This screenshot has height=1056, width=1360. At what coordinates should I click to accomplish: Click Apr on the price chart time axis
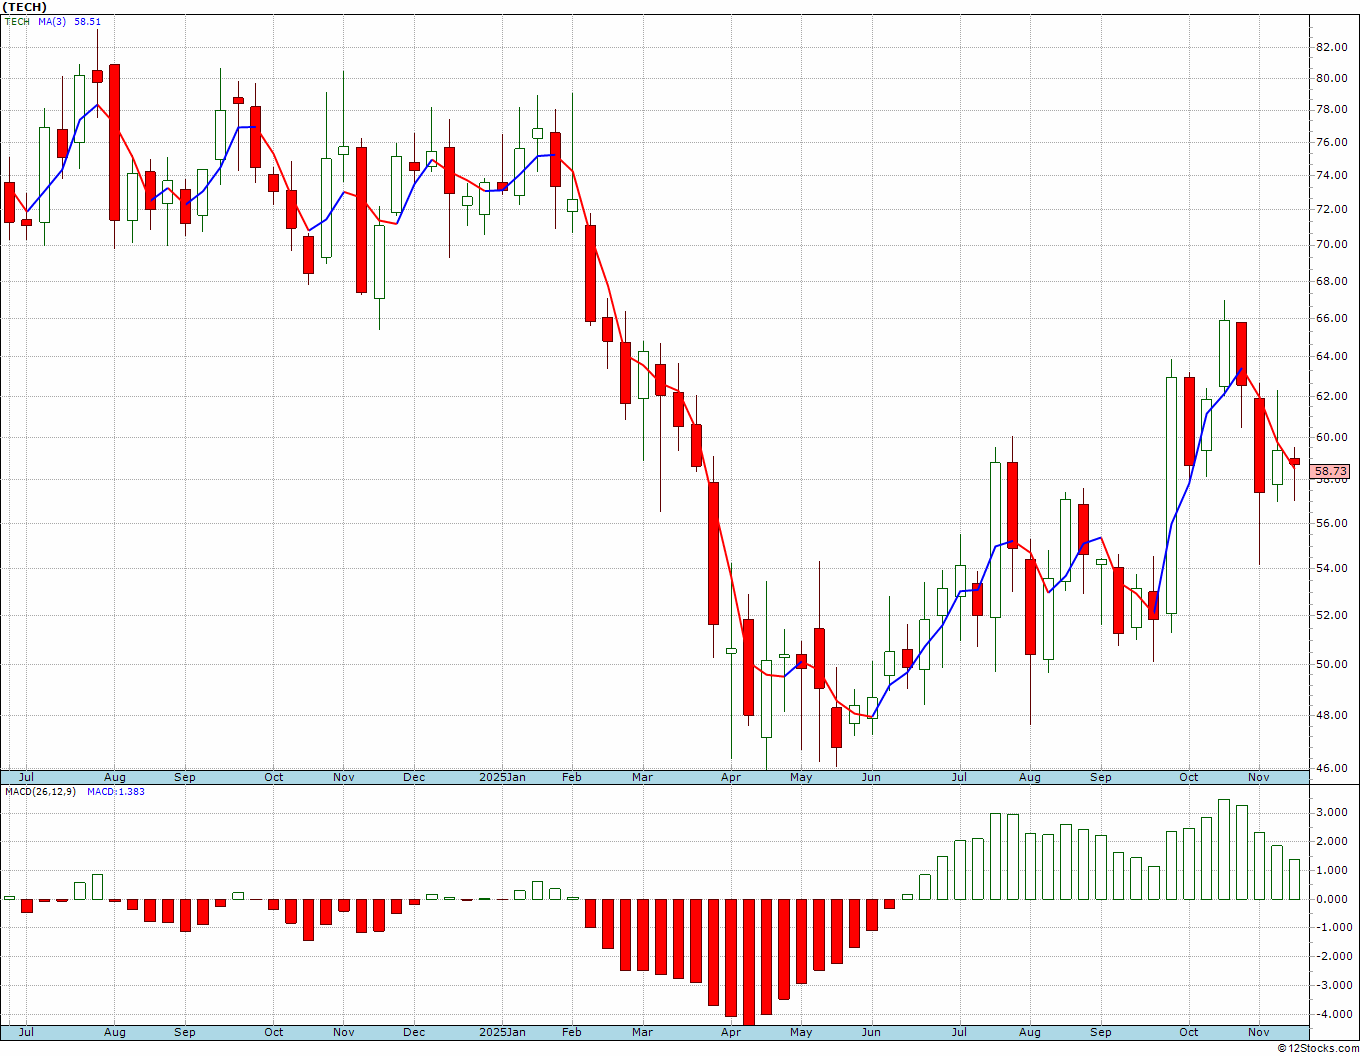(731, 777)
